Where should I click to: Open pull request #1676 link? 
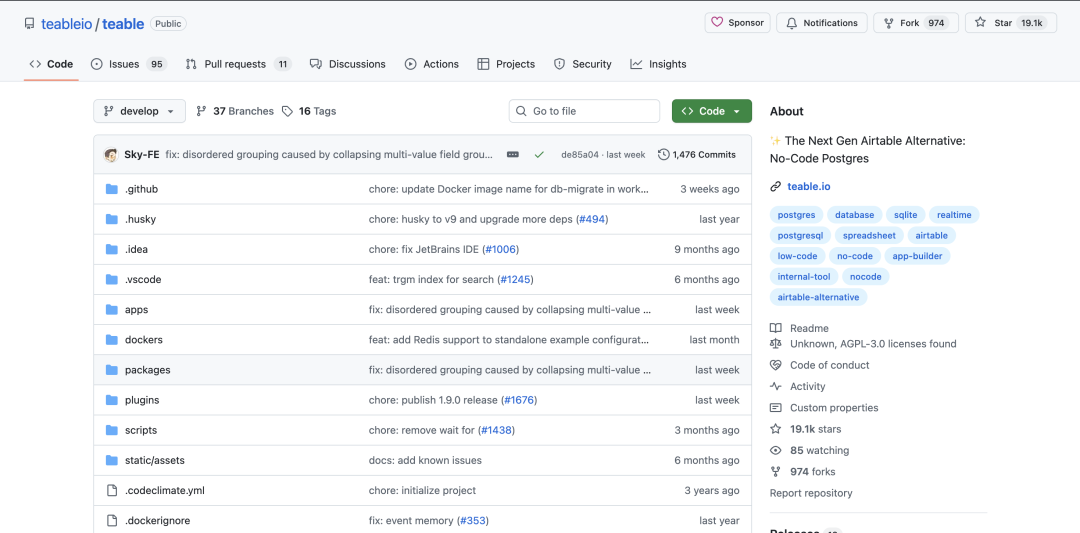[519, 400]
